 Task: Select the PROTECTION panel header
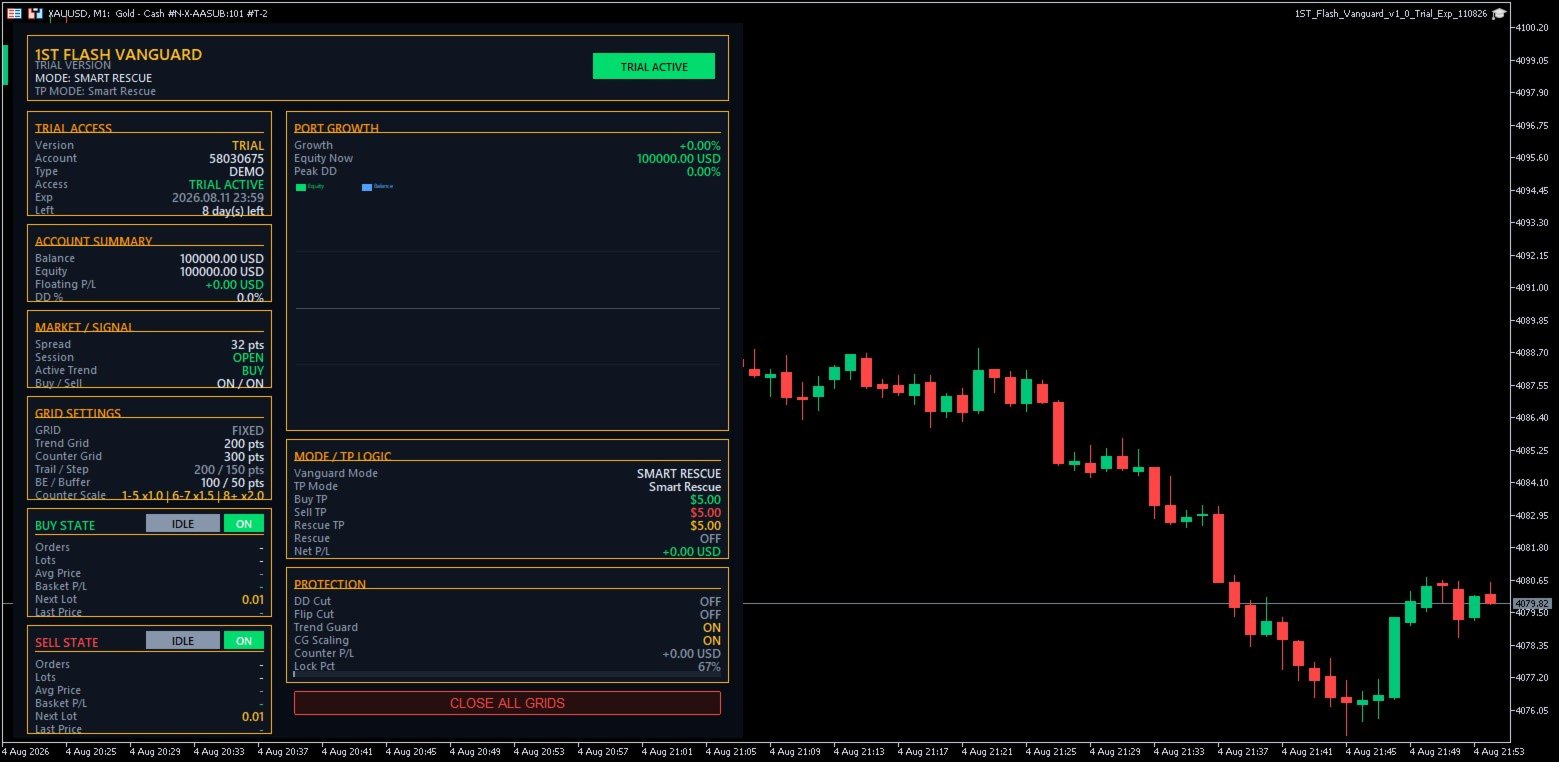(x=330, y=584)
